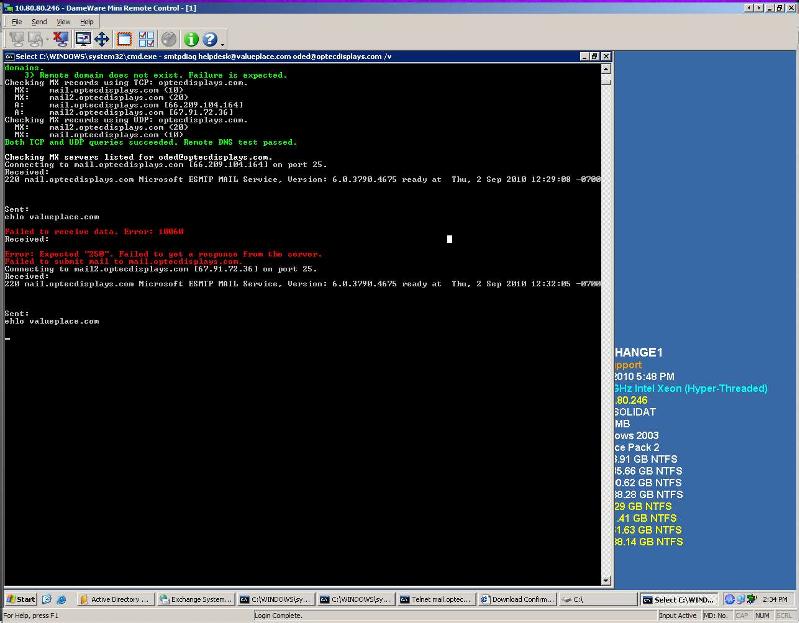Click the four-way arrows move icon

[x=102, y=39]
